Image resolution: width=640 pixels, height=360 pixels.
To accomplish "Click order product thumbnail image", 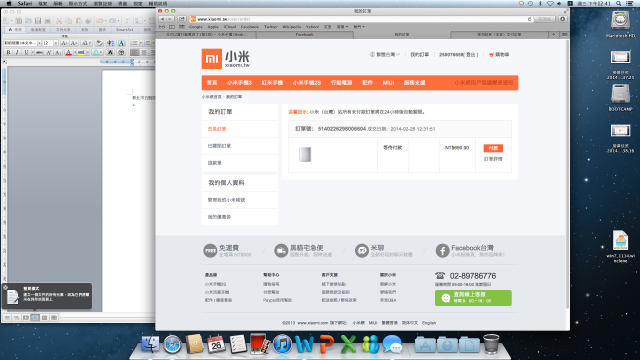I will click(305, 154).
